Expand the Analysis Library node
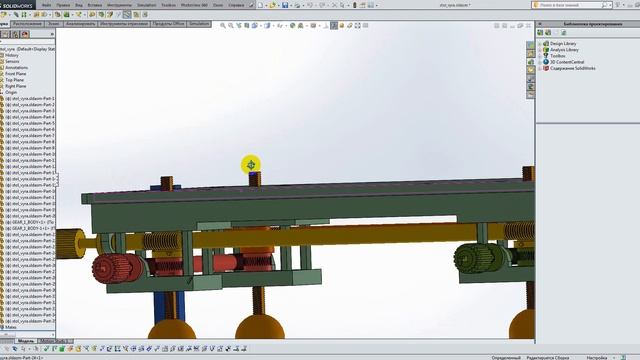Image resolution: width=640 pixels, height=360 pixels. (540, 50)
